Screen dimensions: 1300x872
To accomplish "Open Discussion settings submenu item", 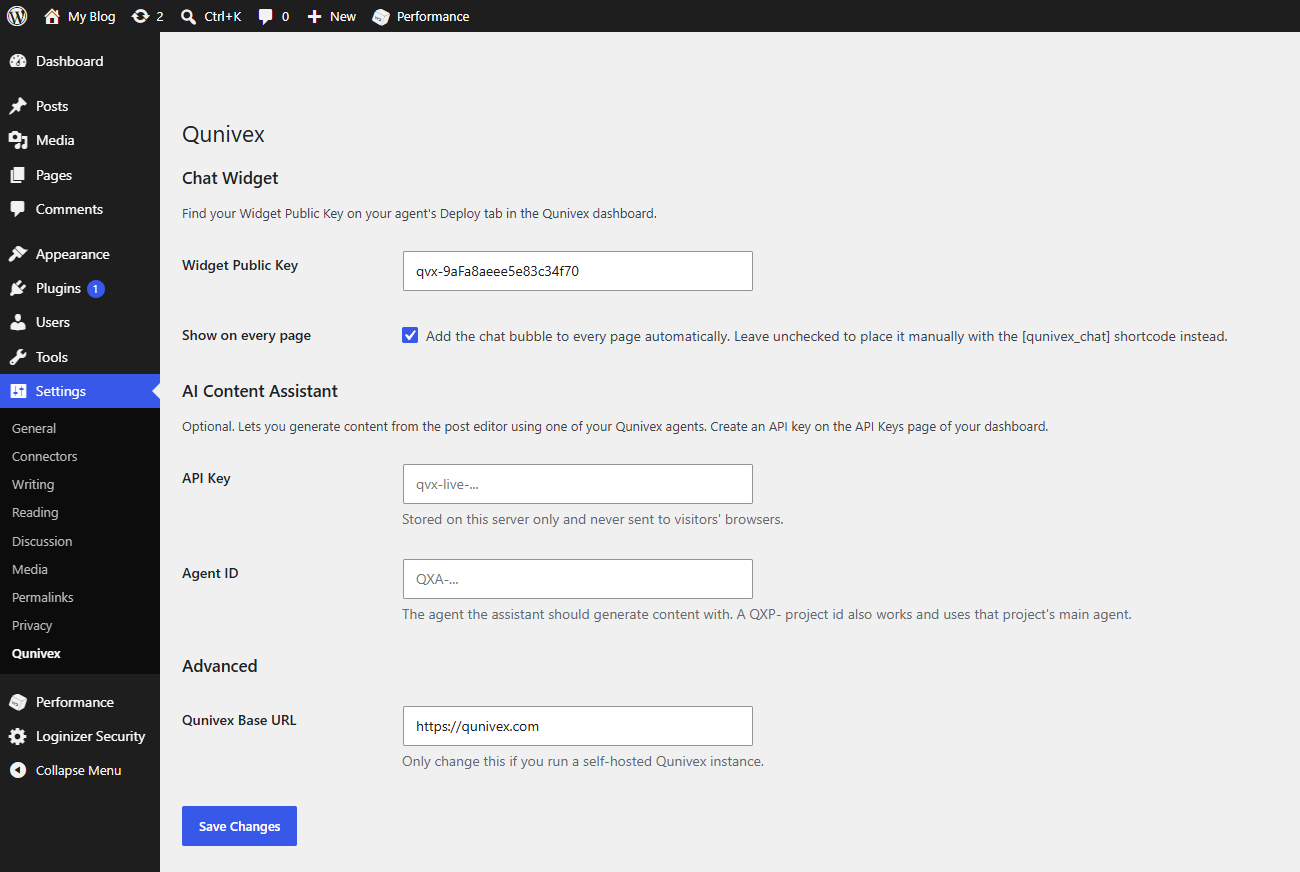I will [42, 541].
